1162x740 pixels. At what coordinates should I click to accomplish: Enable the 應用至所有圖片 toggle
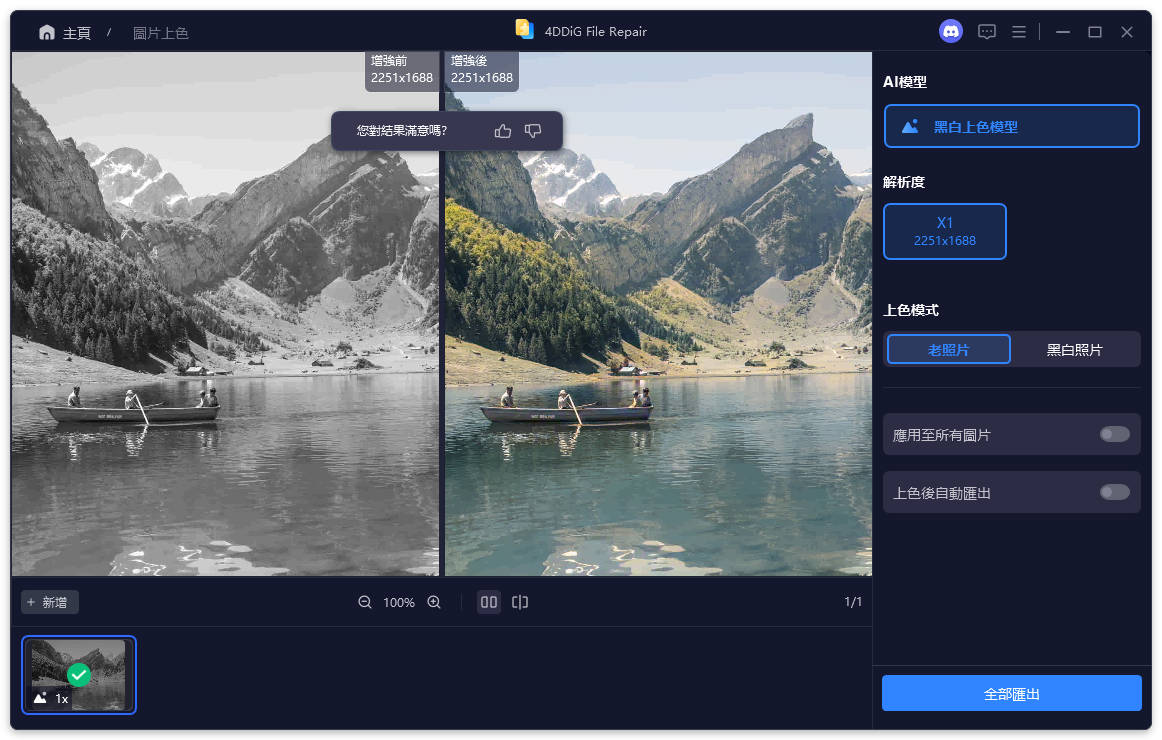coord(1113,434)
